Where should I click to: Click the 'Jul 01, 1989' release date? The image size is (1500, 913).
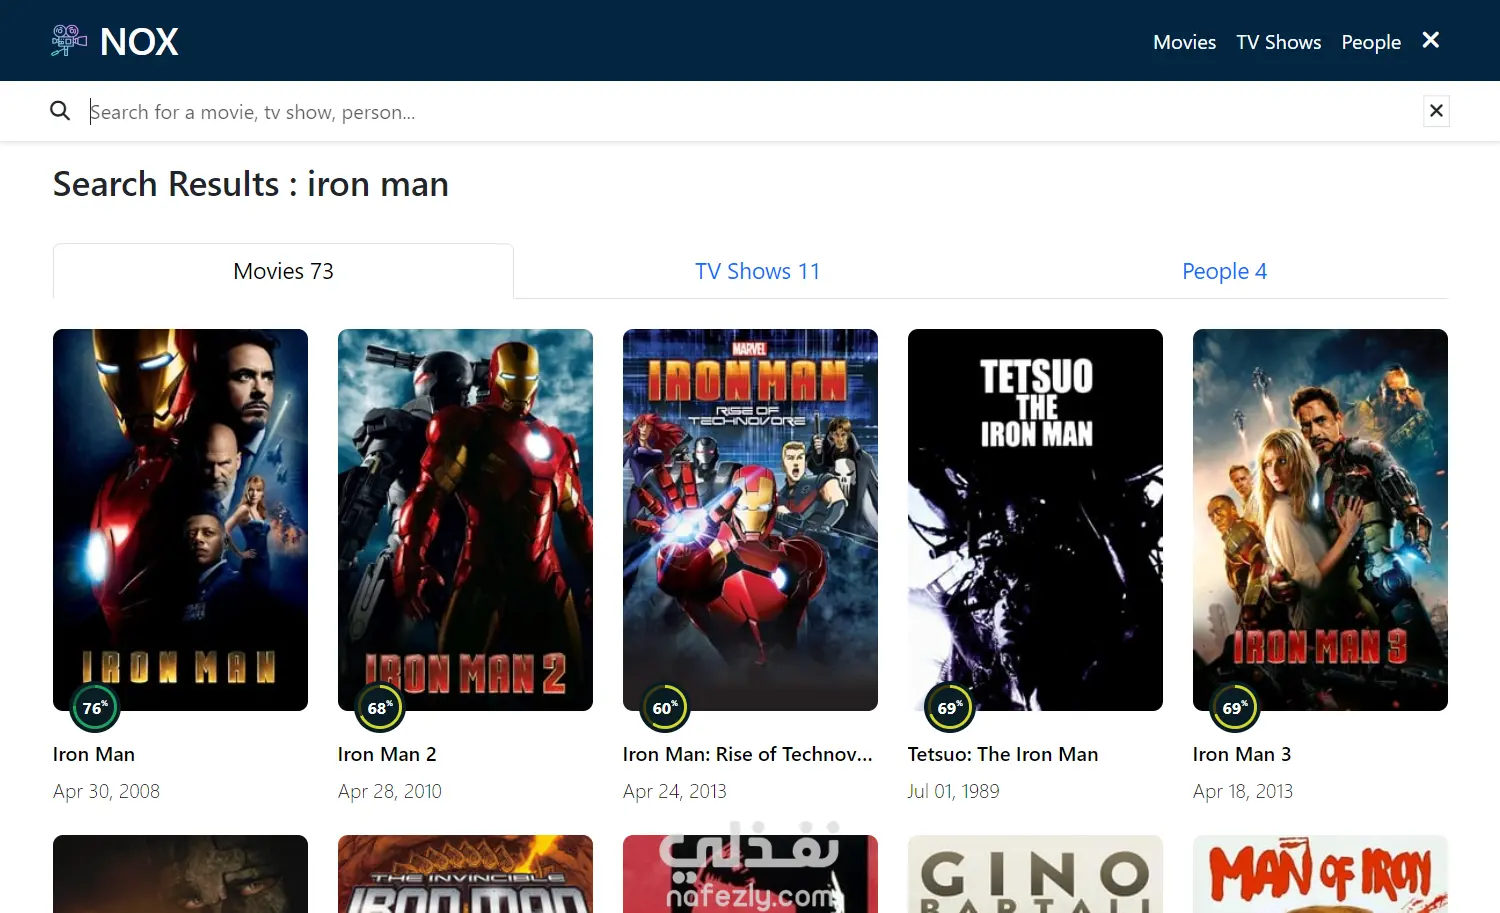(x=954, y=791)
